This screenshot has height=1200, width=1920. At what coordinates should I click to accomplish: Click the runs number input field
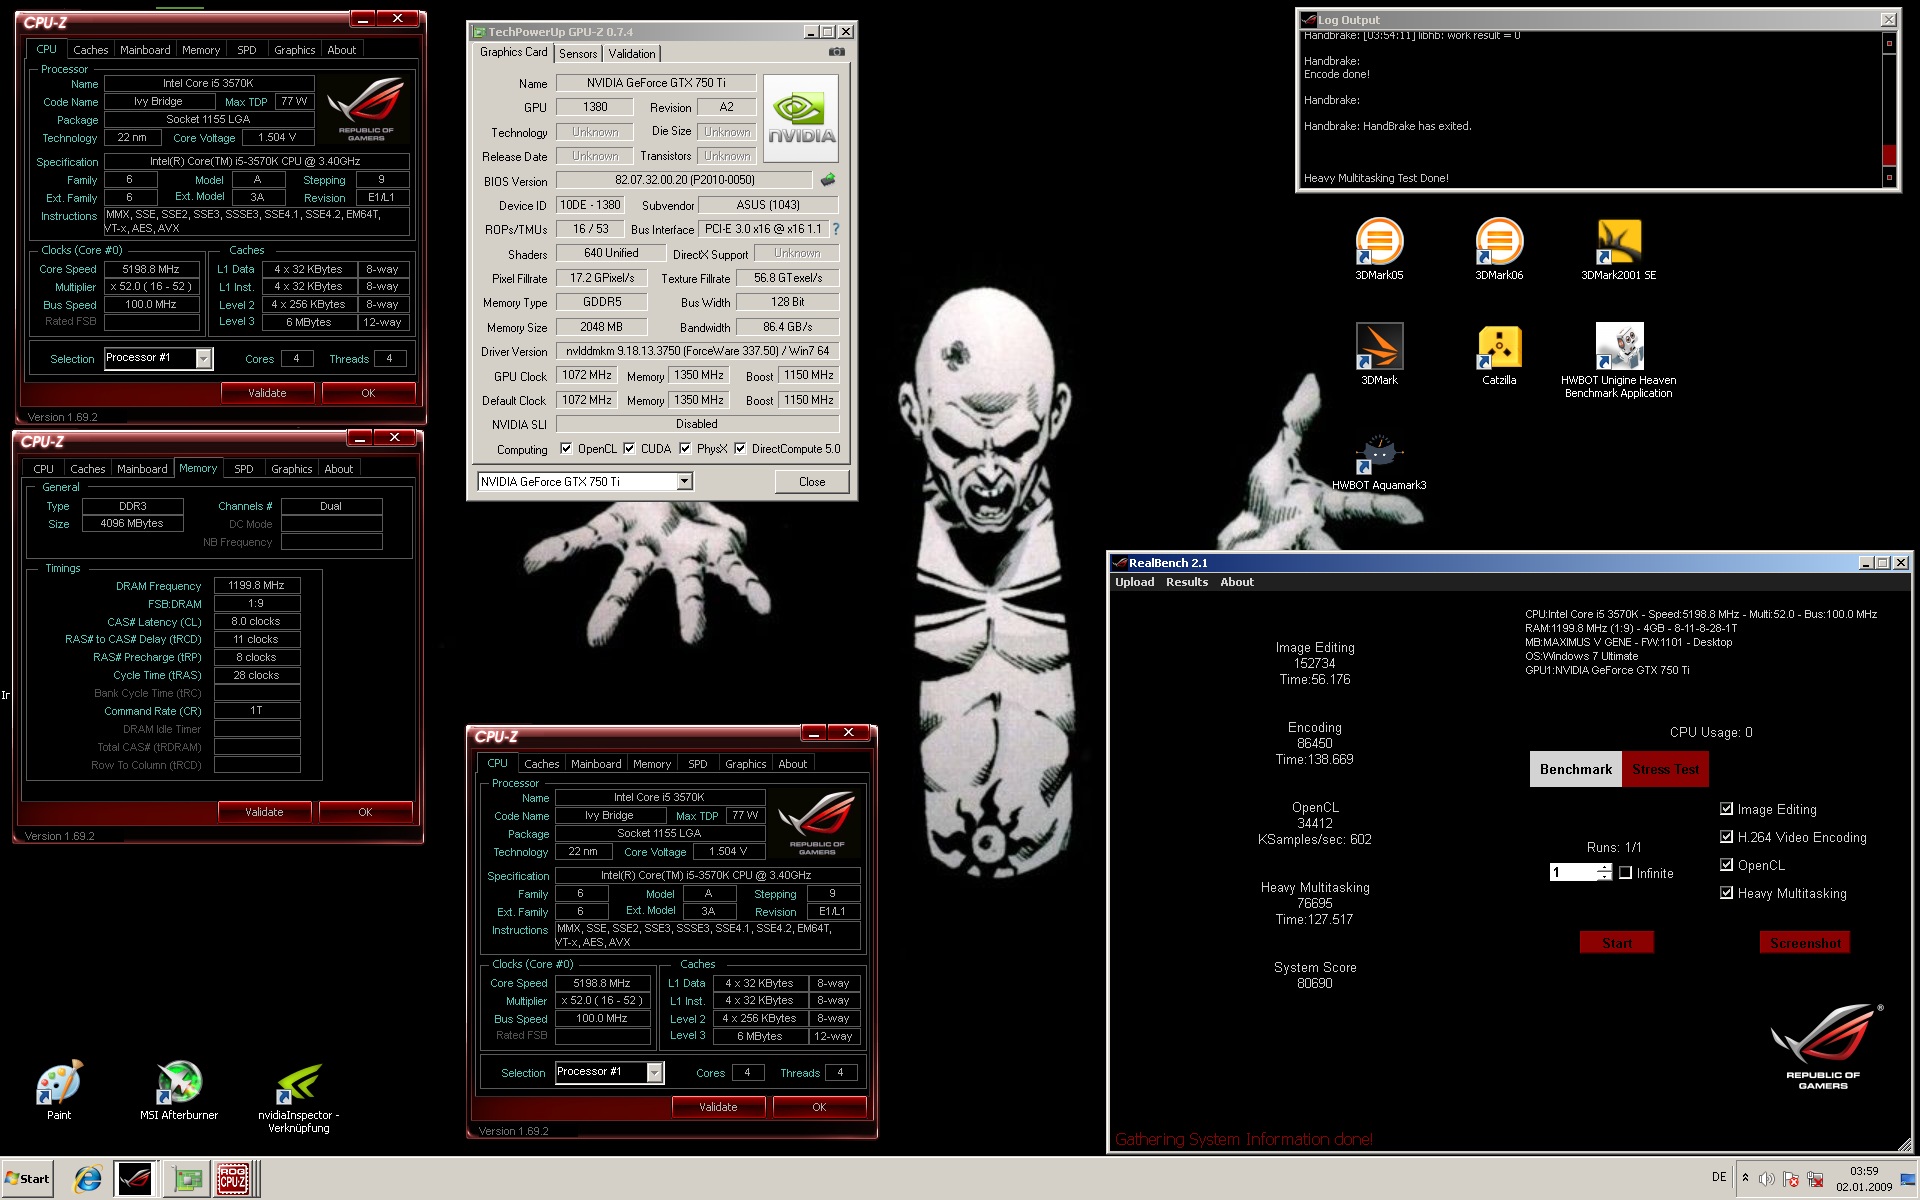coord(1574,872)
